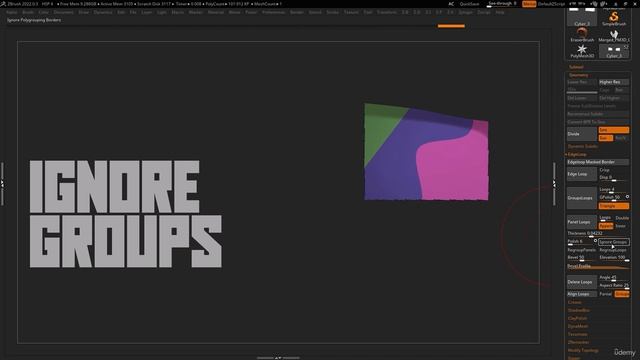Open the Render menu

[x=297, y=12]
